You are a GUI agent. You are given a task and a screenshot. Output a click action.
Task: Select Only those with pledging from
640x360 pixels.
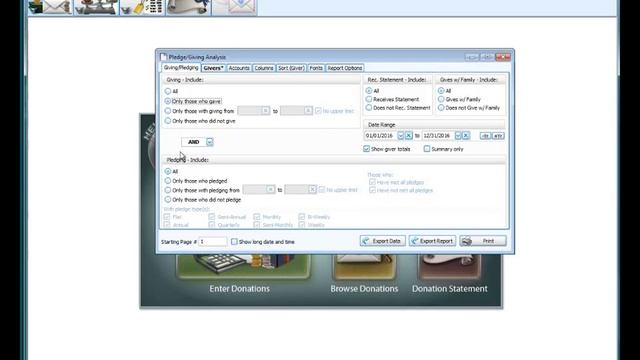168,190
